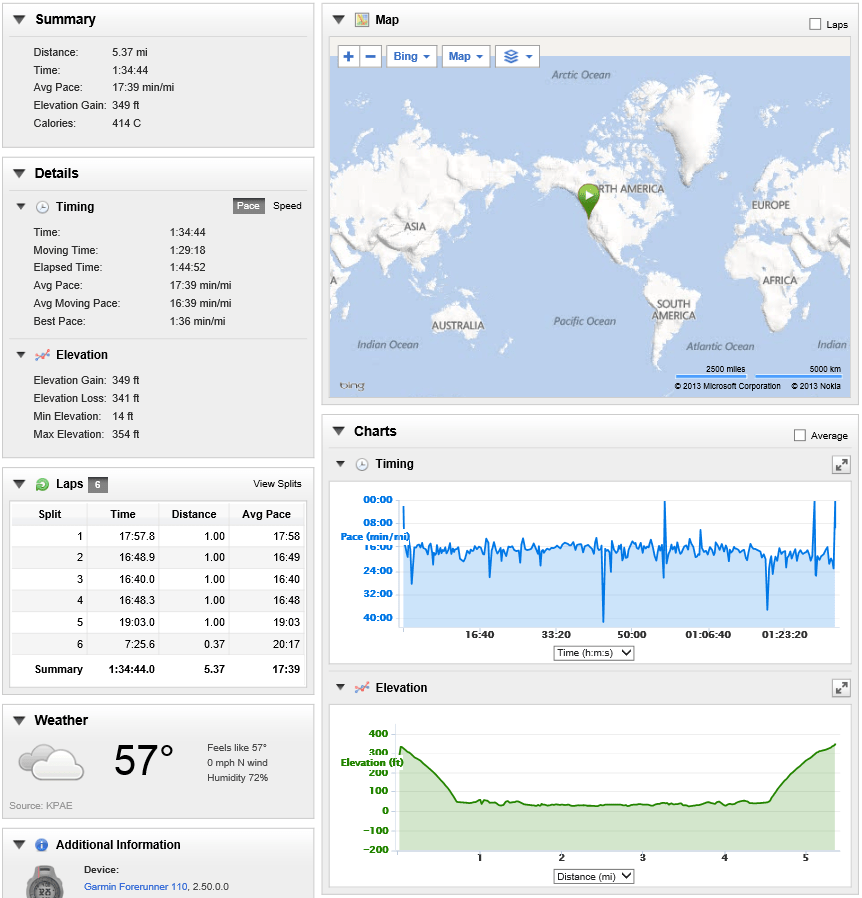The width and height of the screenshot is (862, 898).
Task: Click the green Laps icon
Action: (40, 483)
